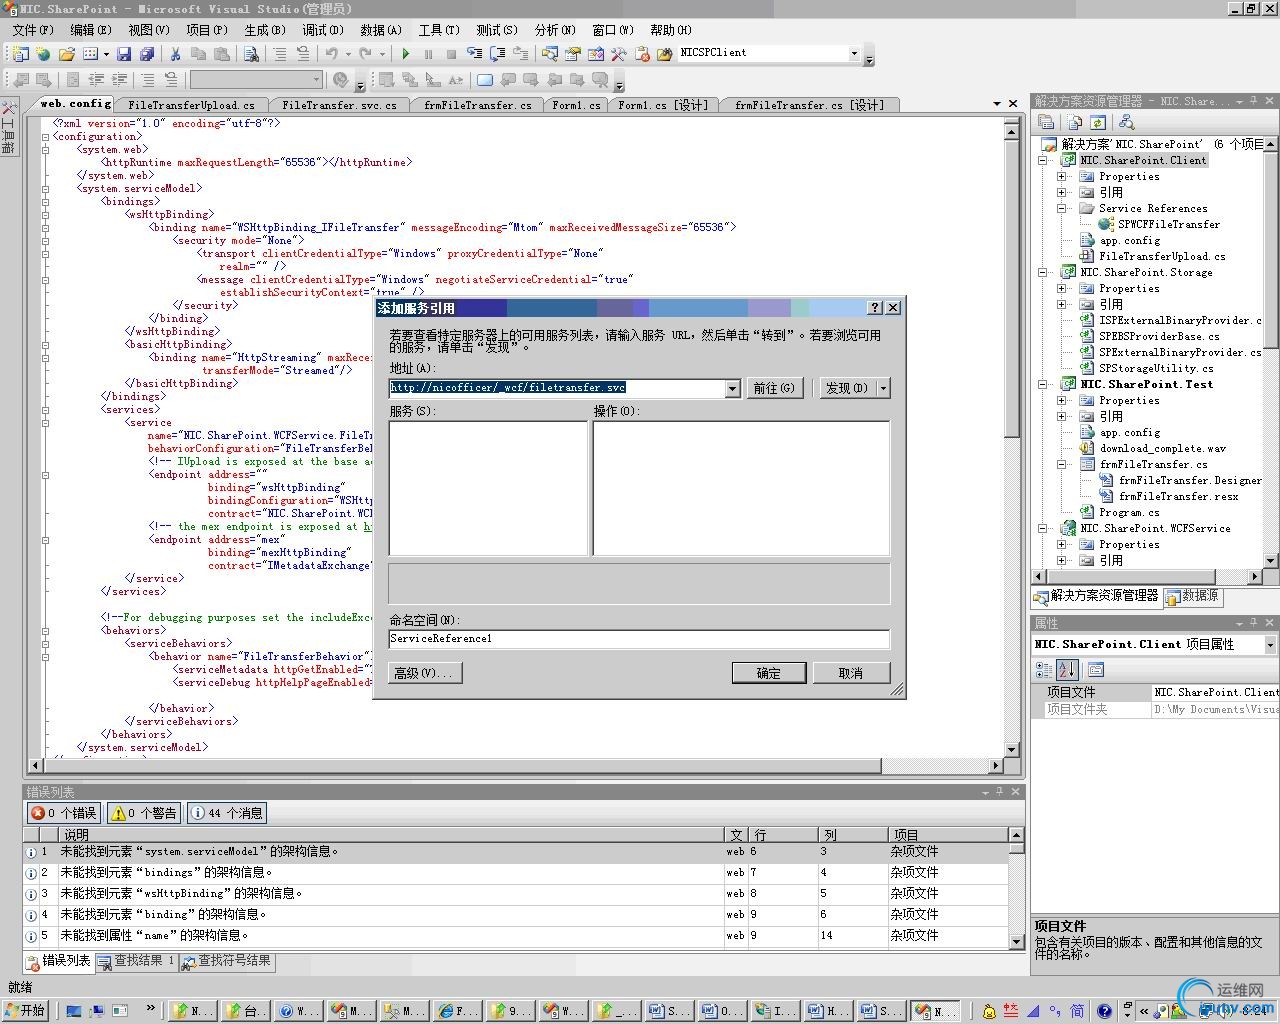Click the Categorized icon in Properties panel

coord(1045,669)
